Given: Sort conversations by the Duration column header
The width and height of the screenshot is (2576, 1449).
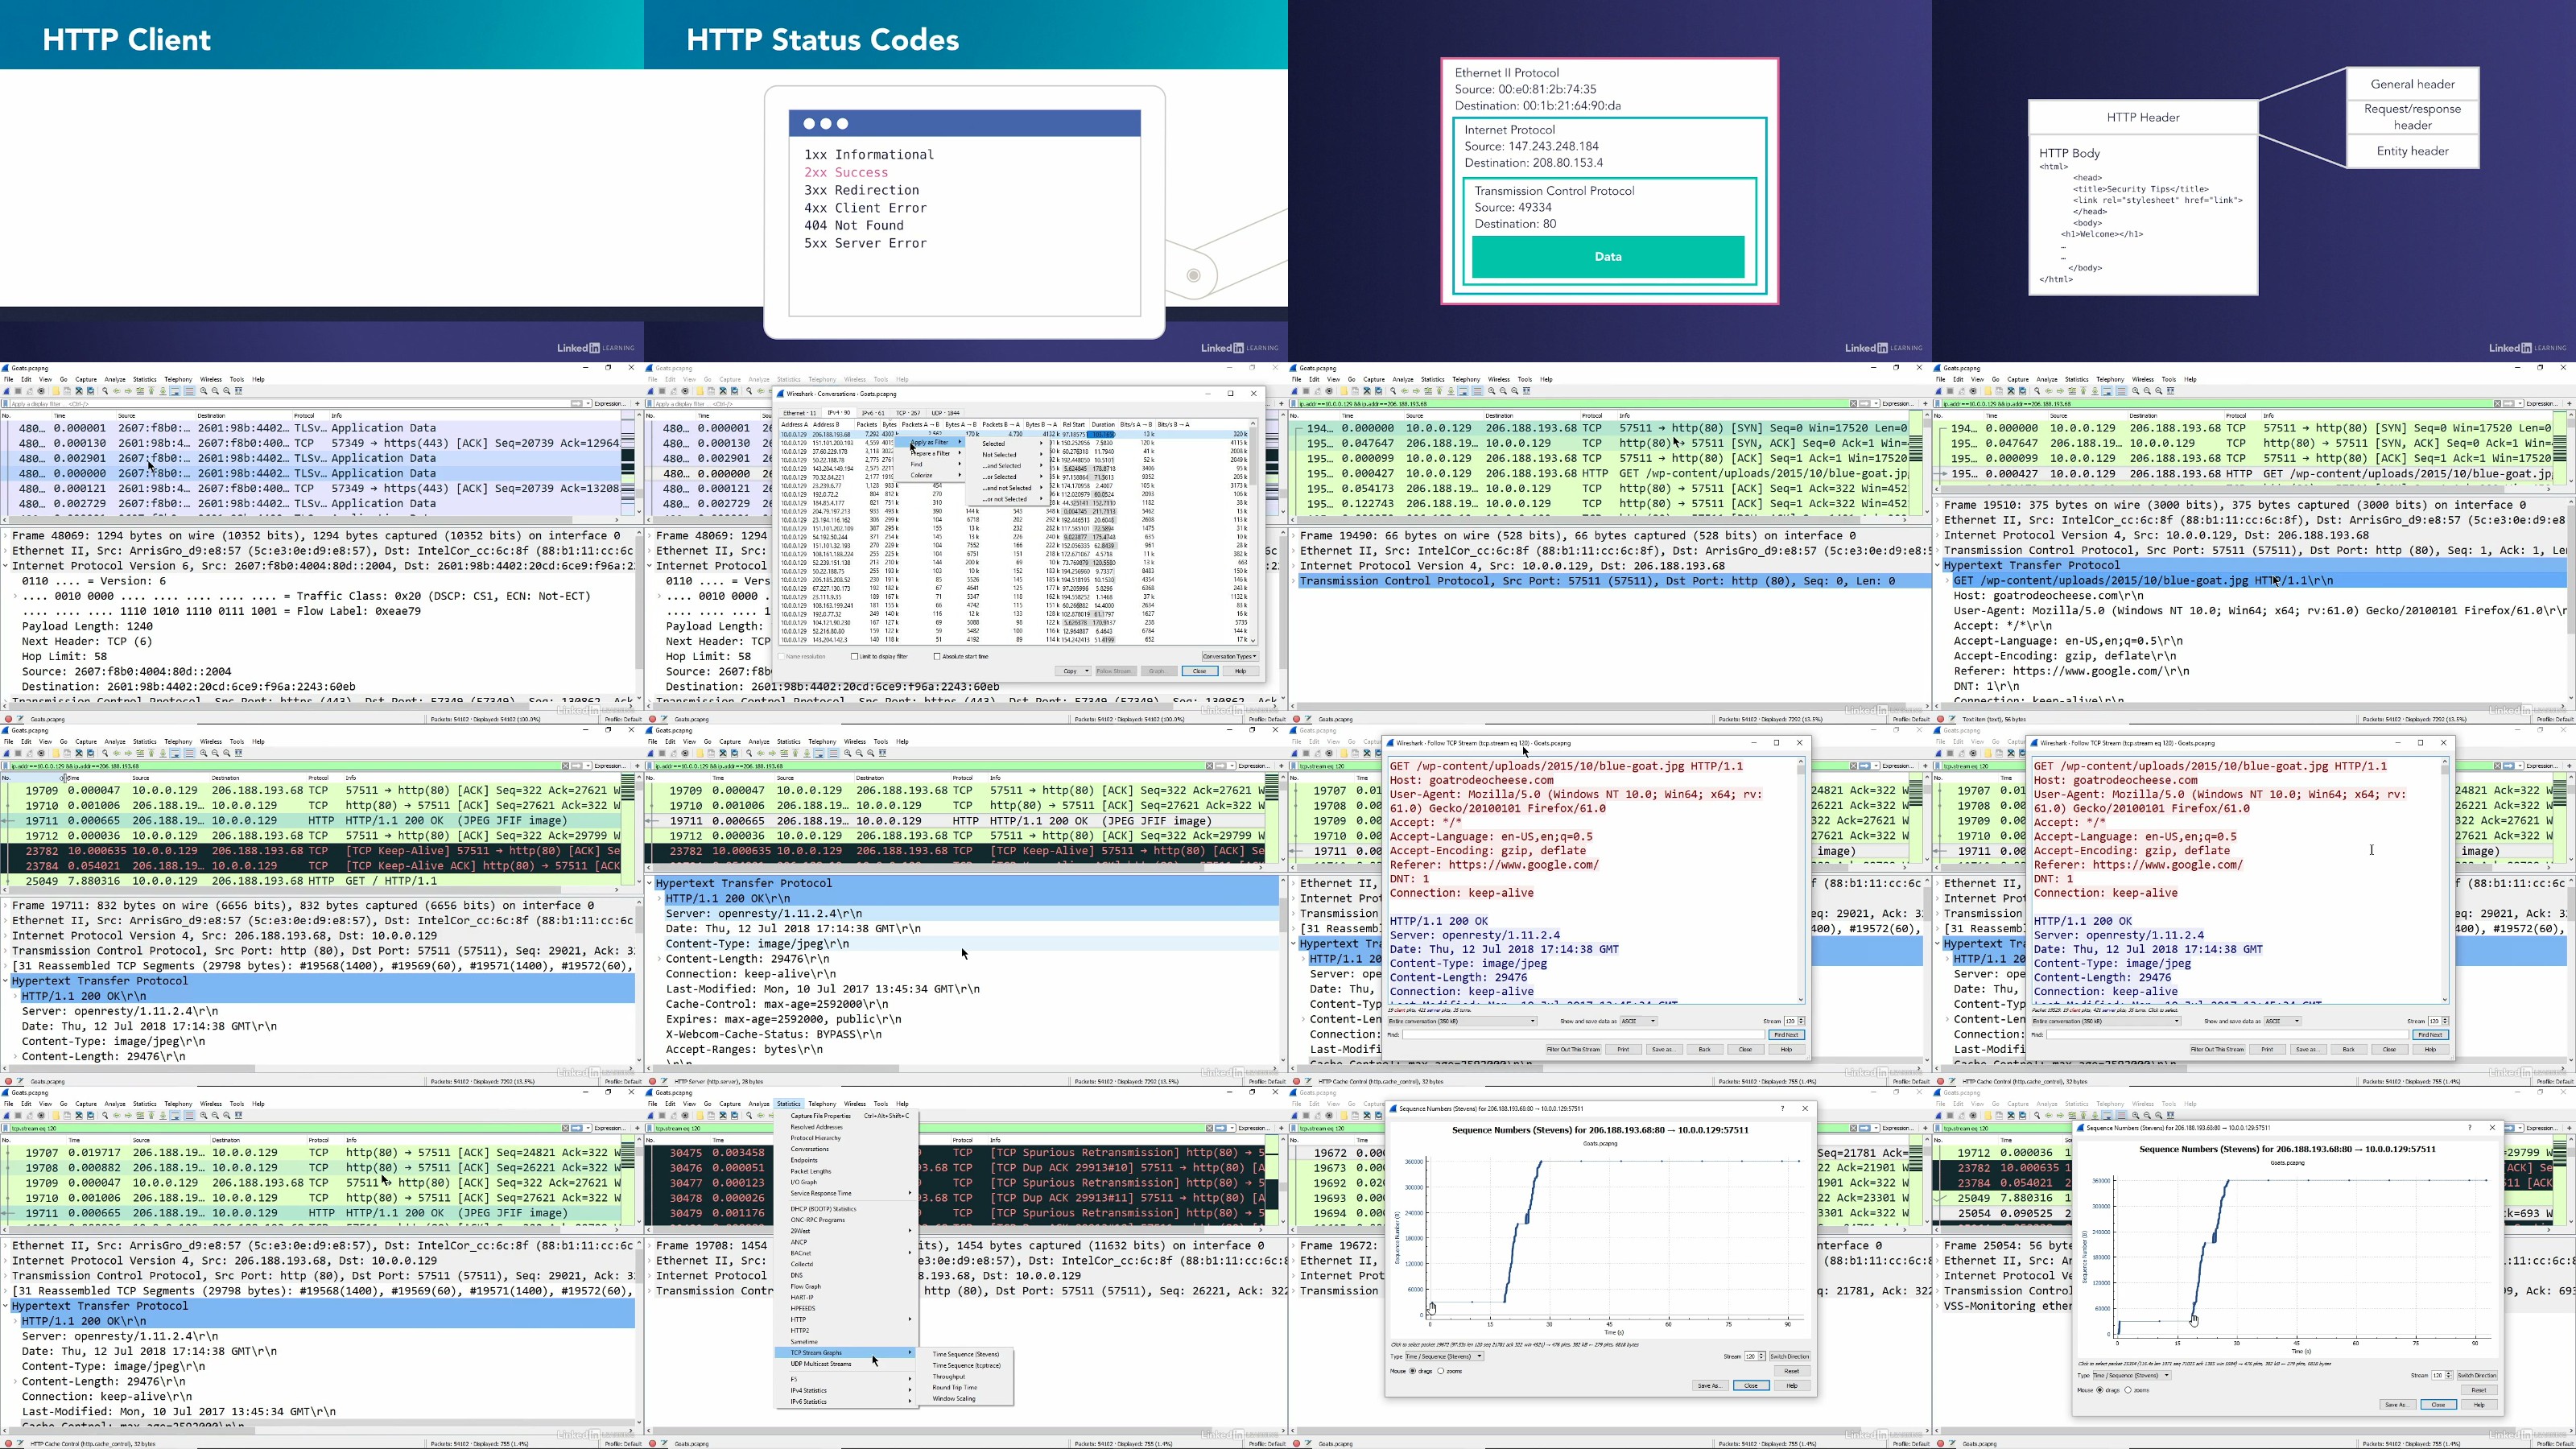Looking at the screenshot, I should 1102,424.
